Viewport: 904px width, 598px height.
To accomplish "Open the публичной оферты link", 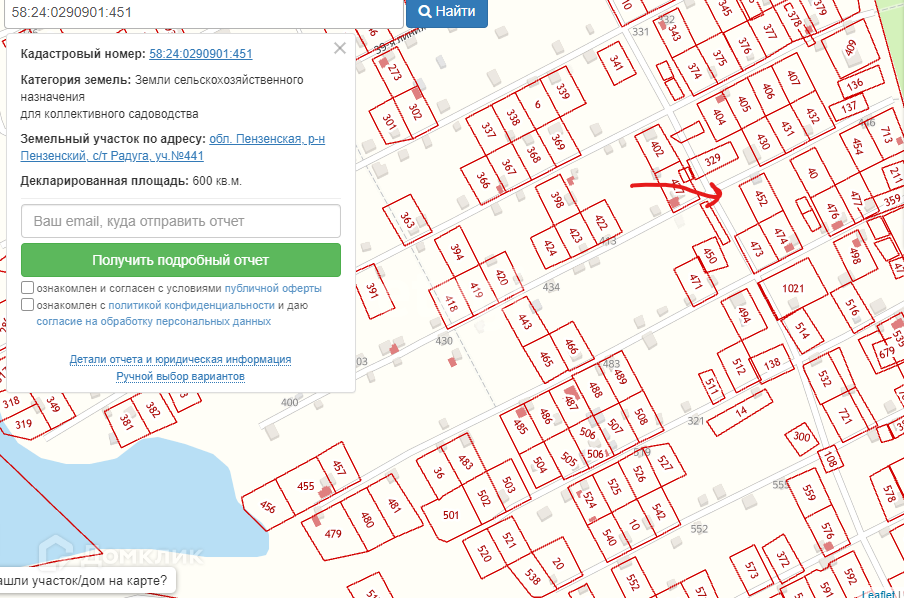I will point(273,288).
